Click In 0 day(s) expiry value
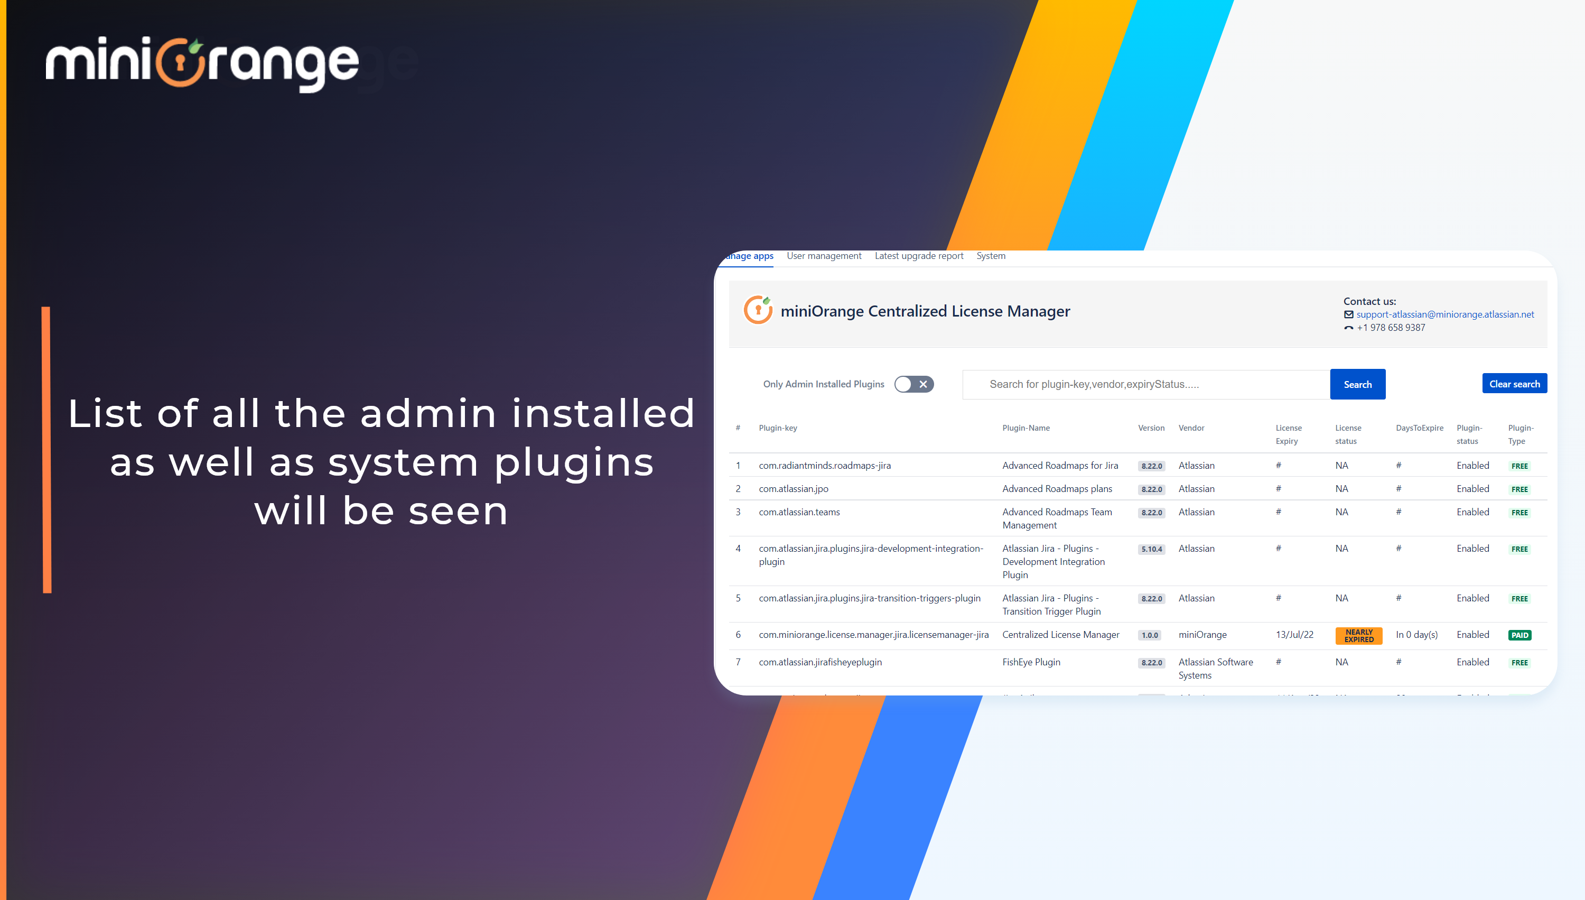 [1416, 635]
